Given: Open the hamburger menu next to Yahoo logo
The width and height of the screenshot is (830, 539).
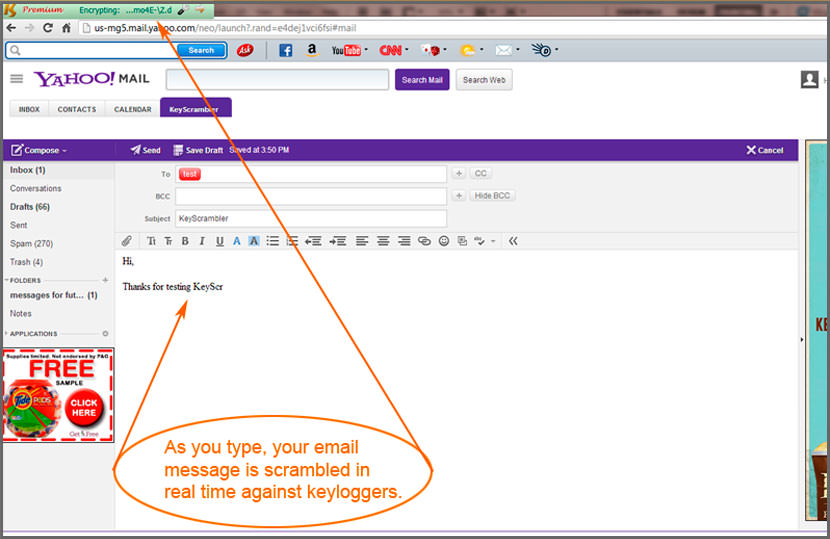Looking at the screenshot, I should 16,78.
